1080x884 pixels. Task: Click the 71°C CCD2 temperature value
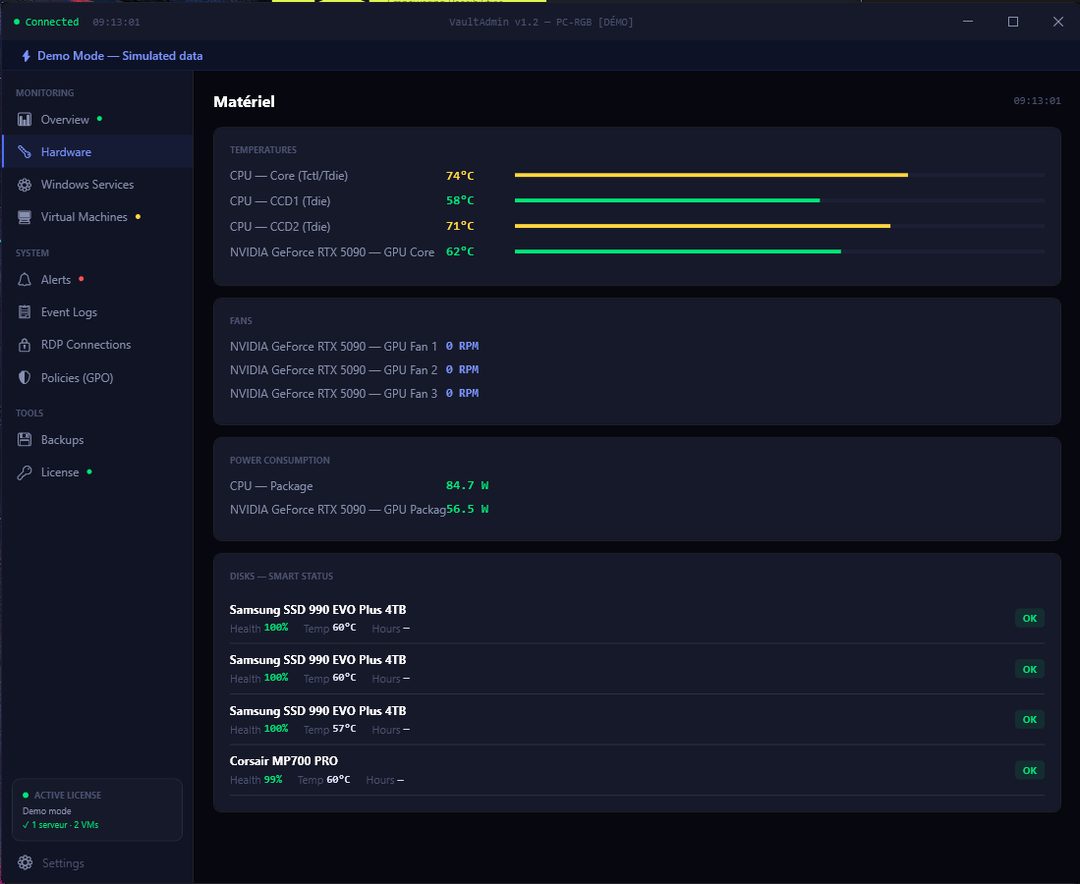click(x=459, y=226)
